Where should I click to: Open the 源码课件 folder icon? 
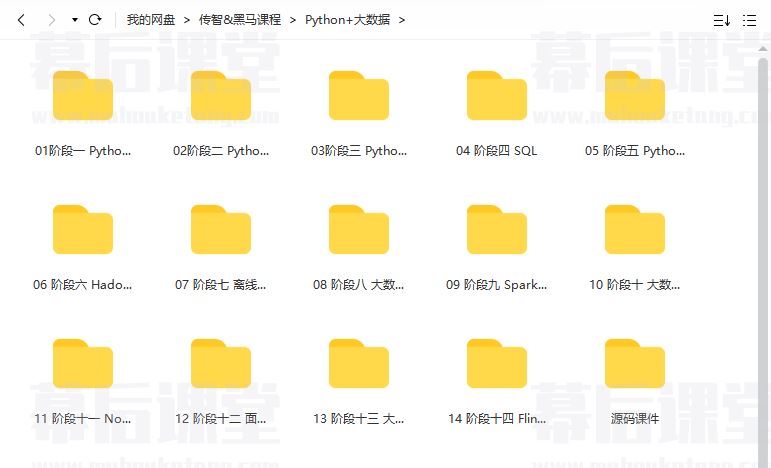pos(635,363)
